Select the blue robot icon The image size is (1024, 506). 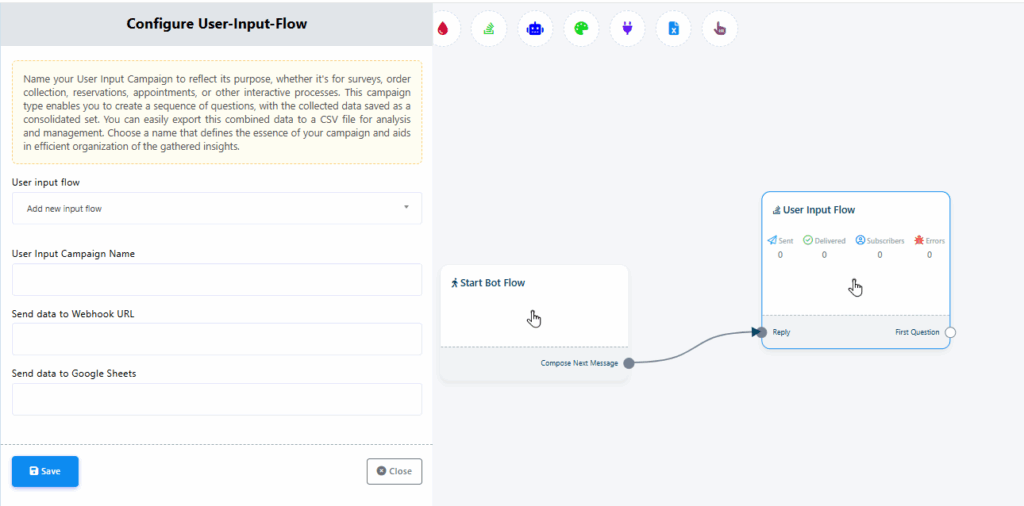[x=535, y=29]
